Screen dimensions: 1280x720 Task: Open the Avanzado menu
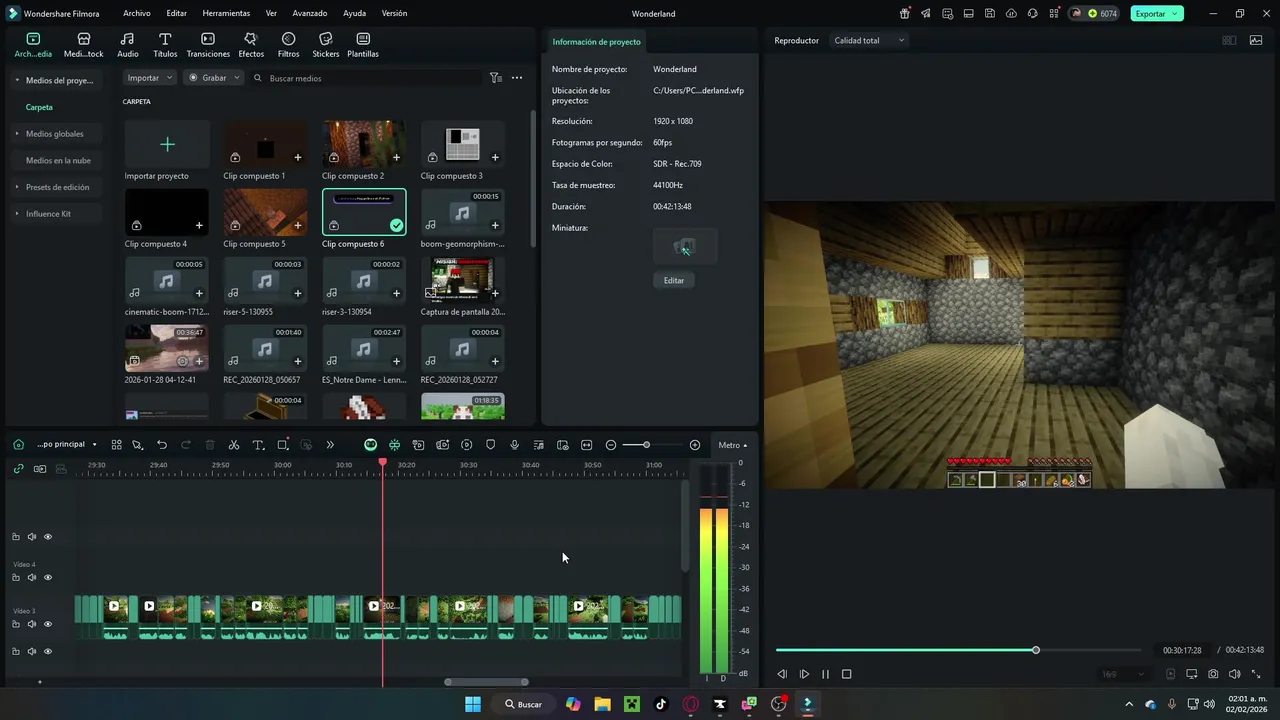click(310, 14)
